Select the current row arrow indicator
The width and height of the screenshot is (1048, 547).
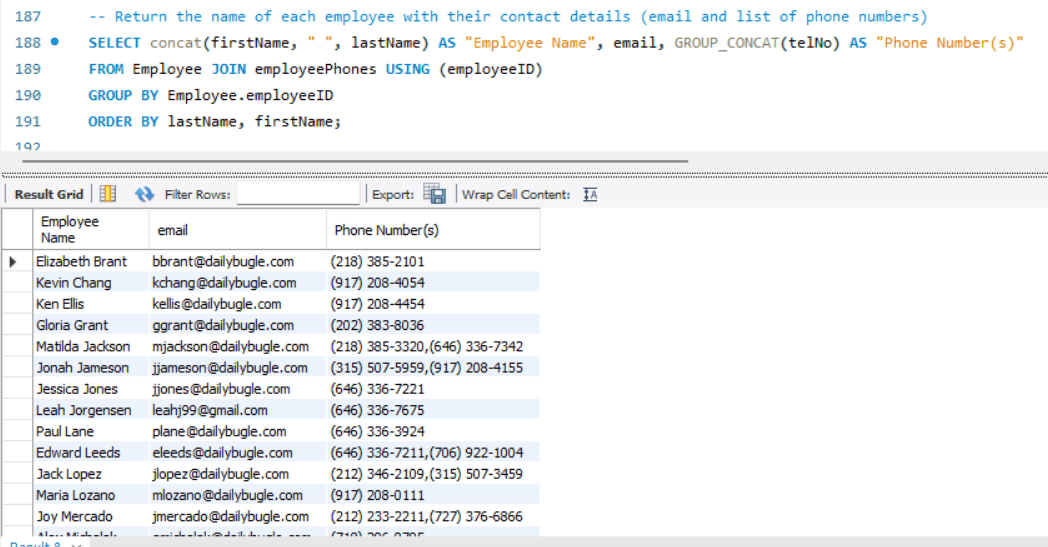click(13, 261)
